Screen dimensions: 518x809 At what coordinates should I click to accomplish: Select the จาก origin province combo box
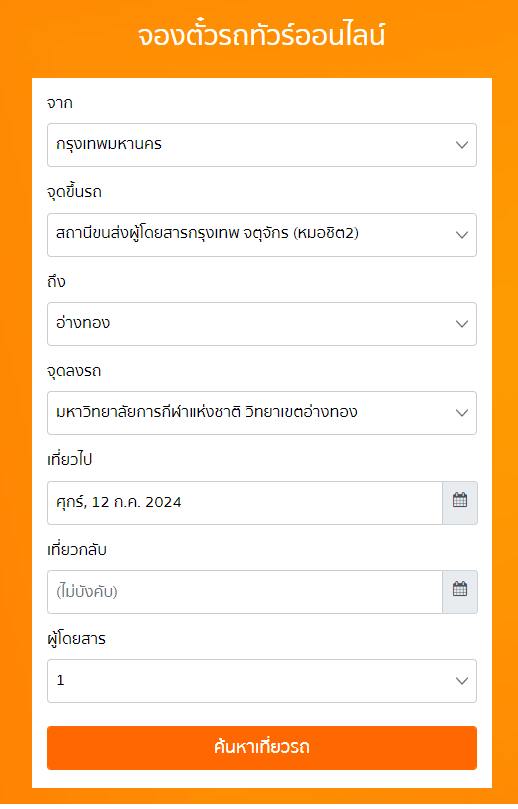pos(262,145)
